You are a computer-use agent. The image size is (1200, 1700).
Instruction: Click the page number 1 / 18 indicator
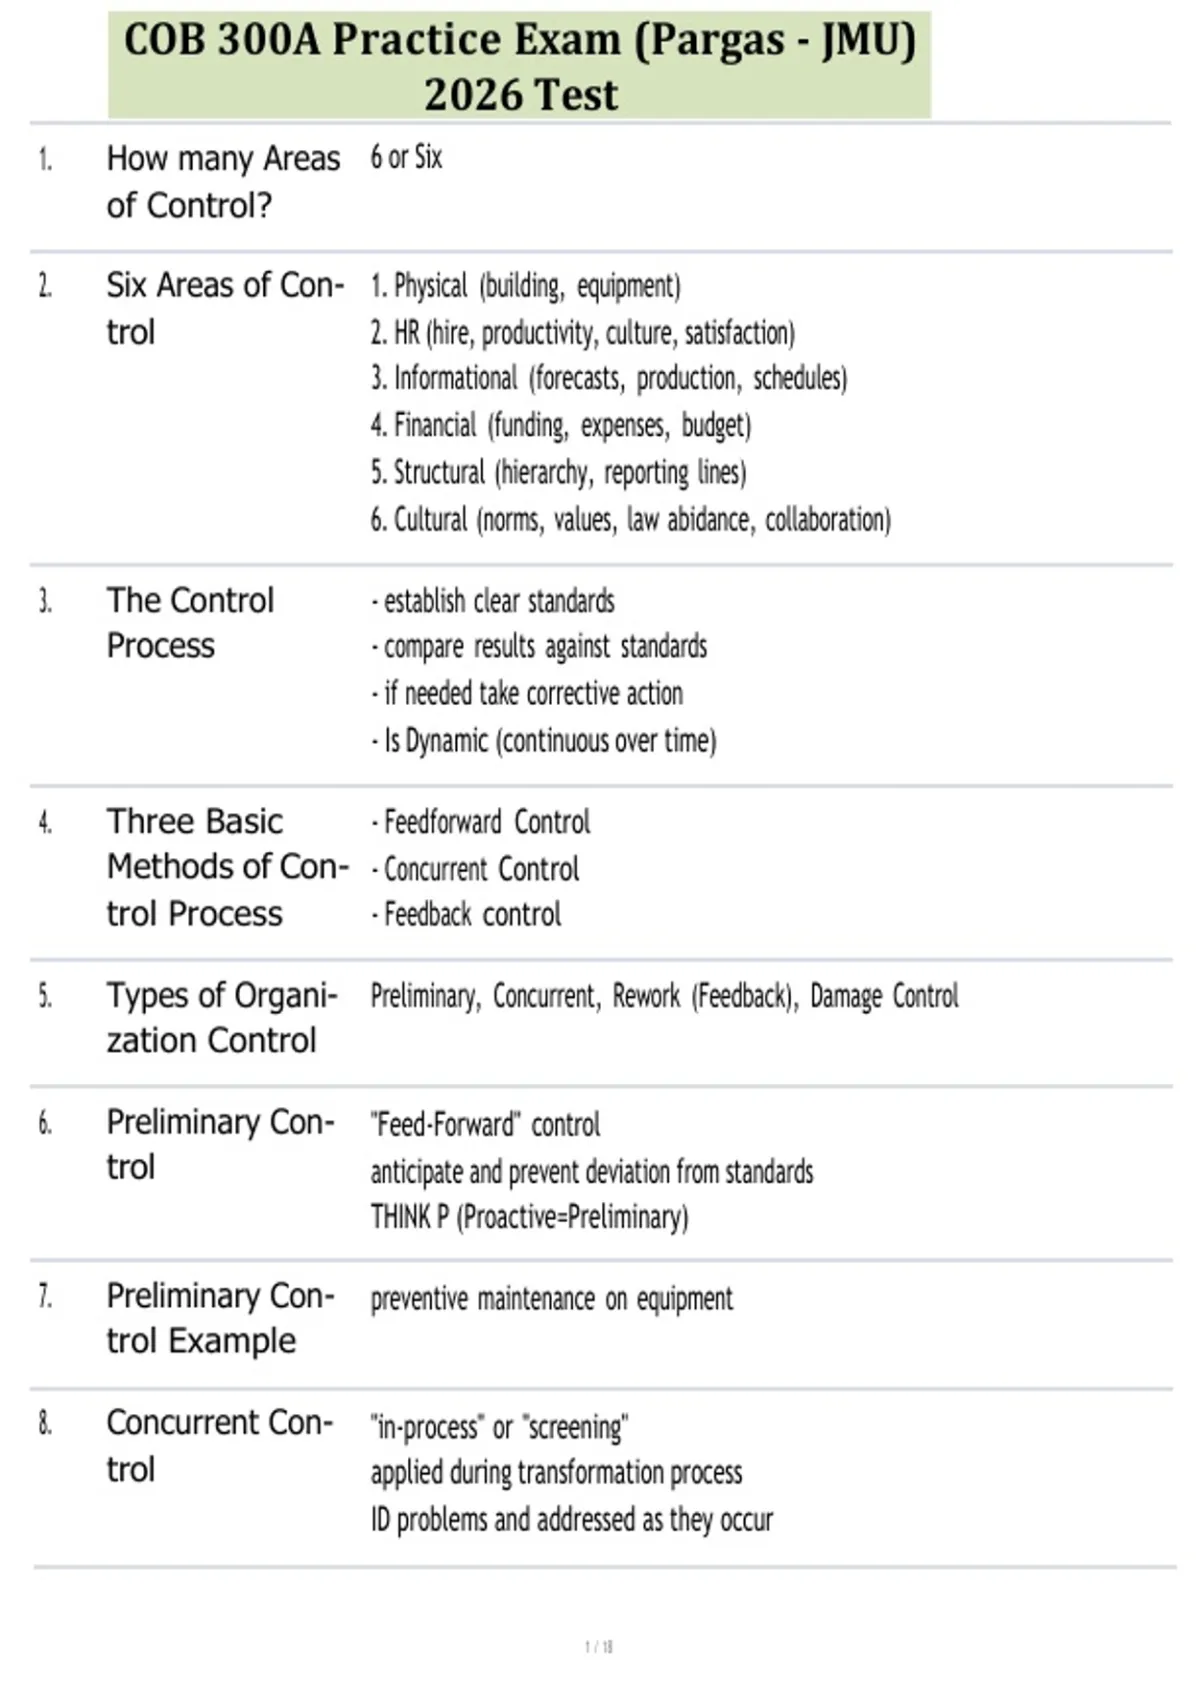tap(599, 1646)
